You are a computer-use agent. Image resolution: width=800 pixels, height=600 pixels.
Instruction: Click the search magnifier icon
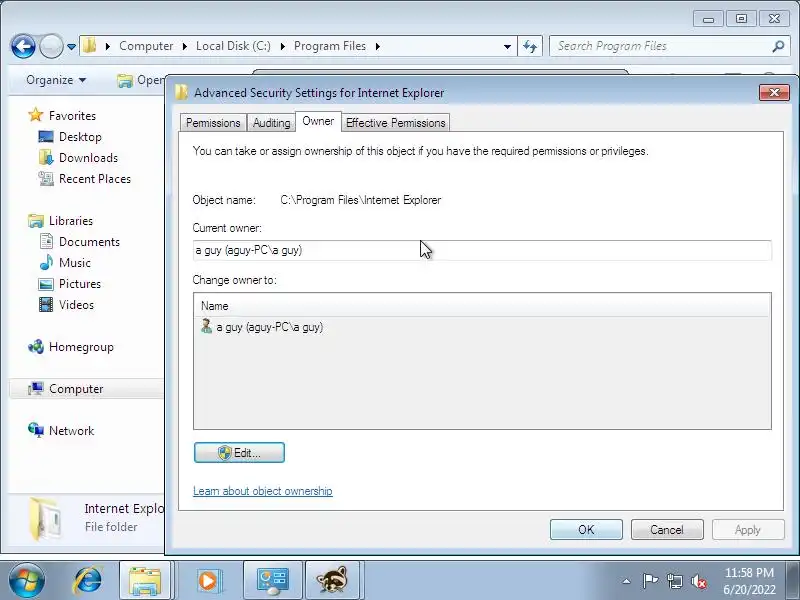pos(778,46)
